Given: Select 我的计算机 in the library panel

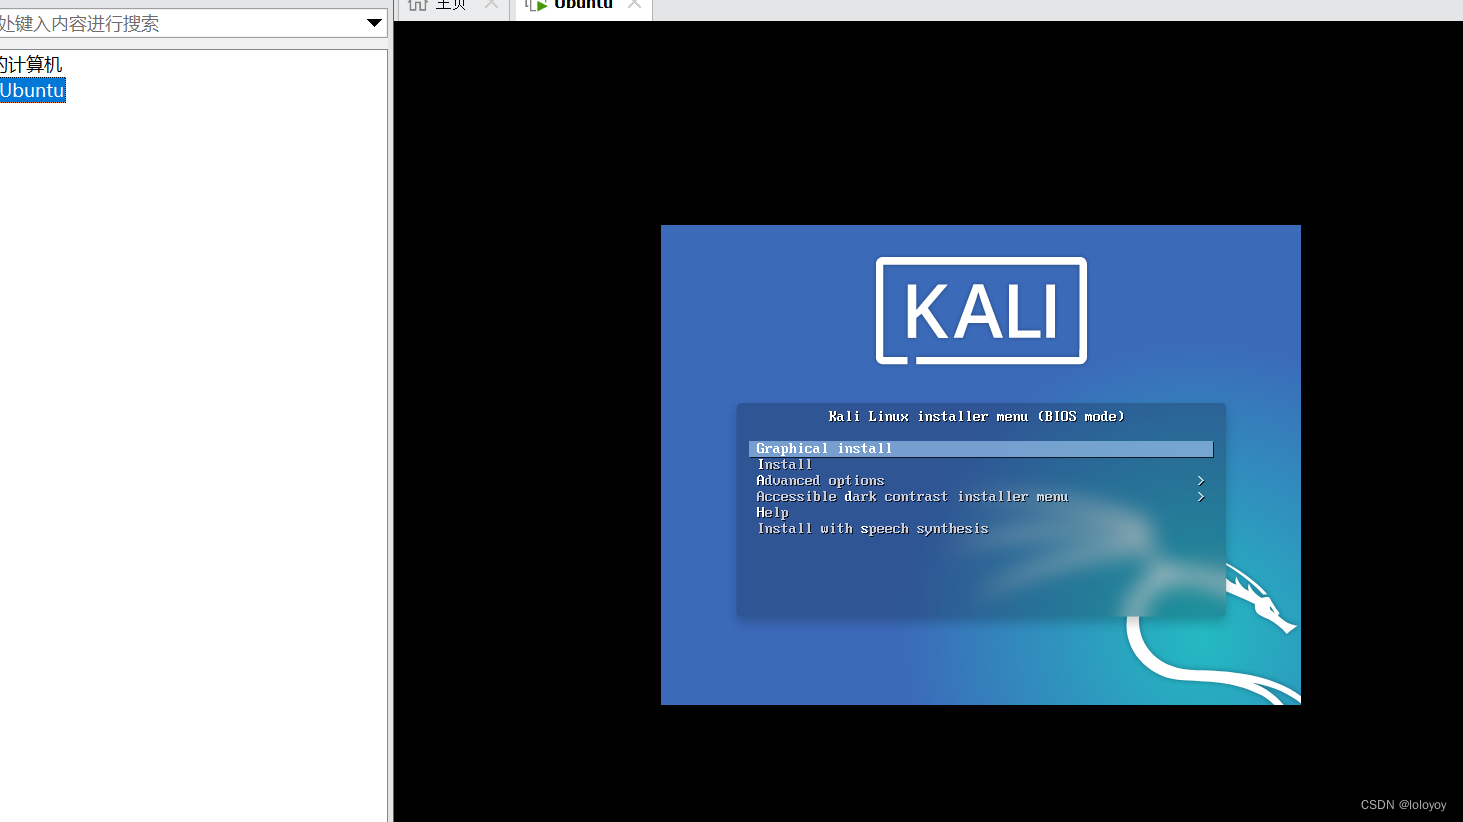Looking at the screenshot, I should 33,64.
